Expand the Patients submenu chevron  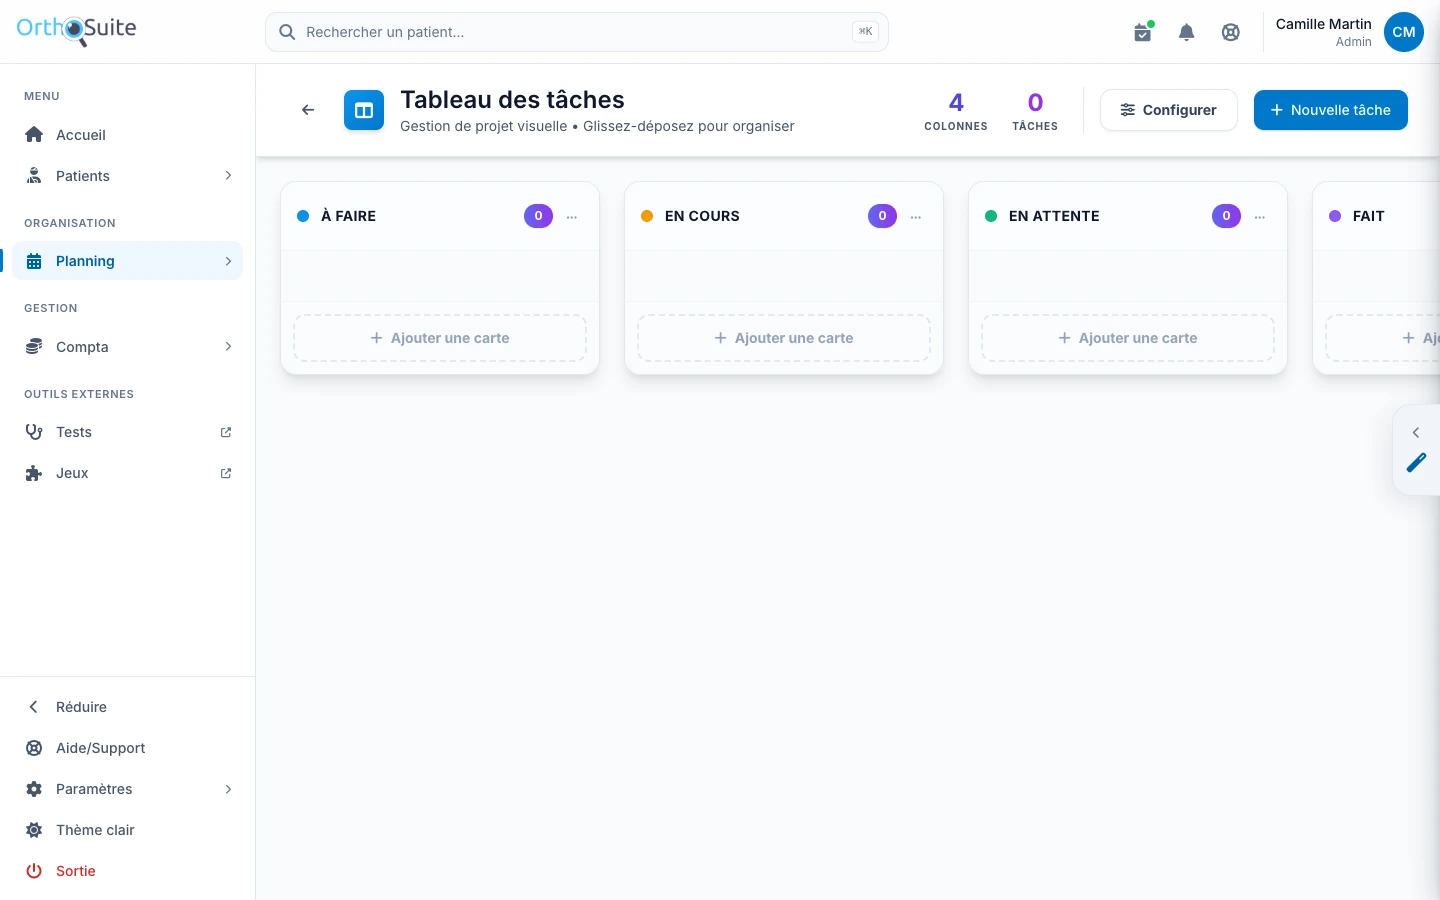pyautogui.click(x=228, y=176)
